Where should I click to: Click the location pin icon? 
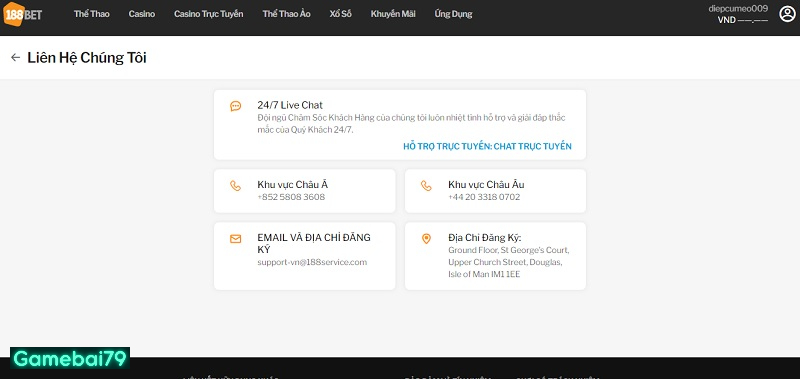pyautogui.click(x=426, y=239)
